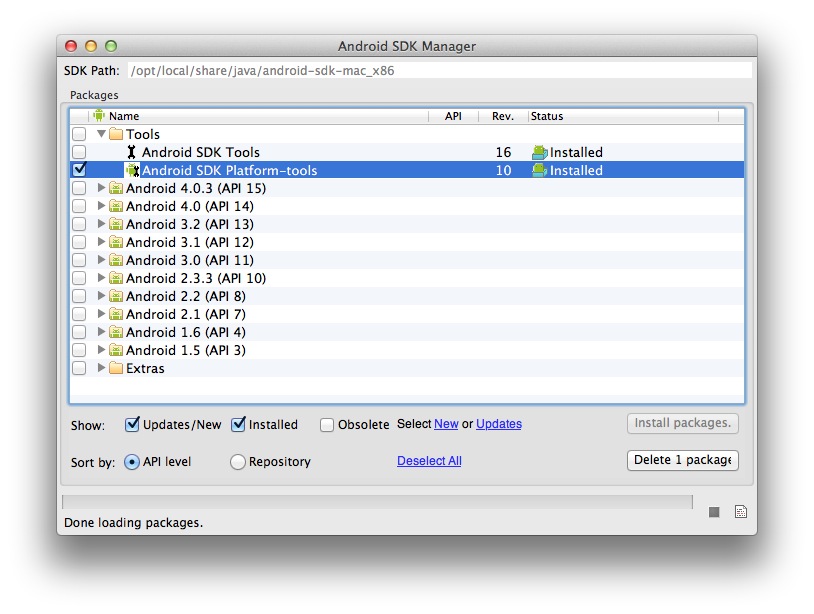The image size is (814, 614).
Task: Click the Android SDK Tools row text
Action: (201, 152)
